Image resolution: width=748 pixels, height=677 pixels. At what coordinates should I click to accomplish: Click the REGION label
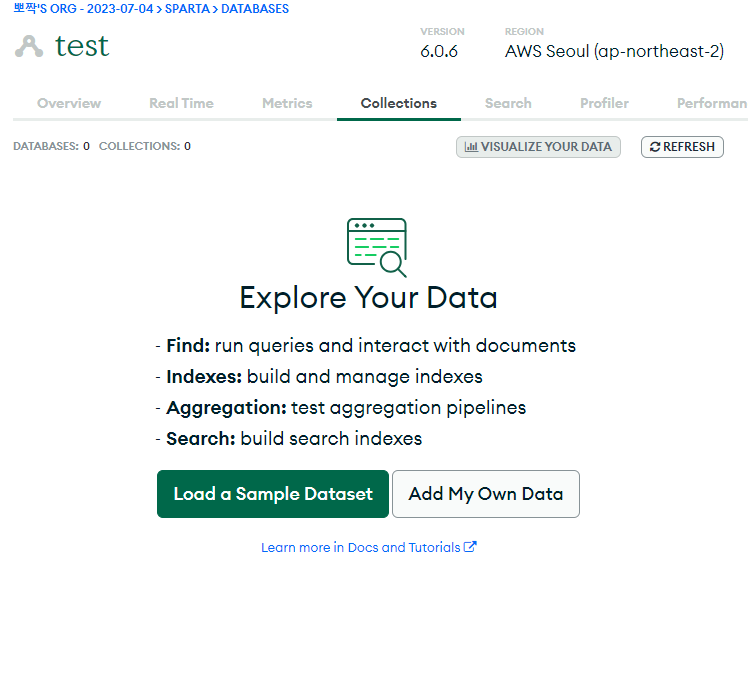coord(524,31)
